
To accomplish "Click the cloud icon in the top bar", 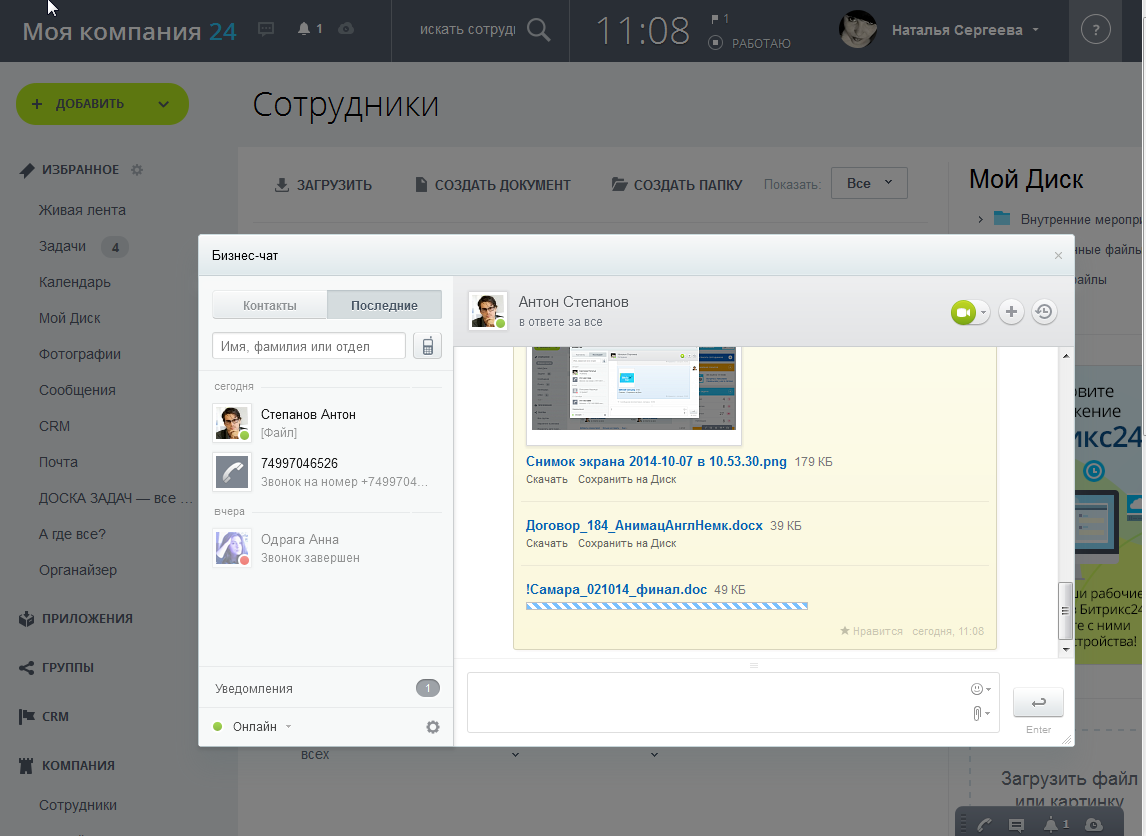I will pos(346,28).
